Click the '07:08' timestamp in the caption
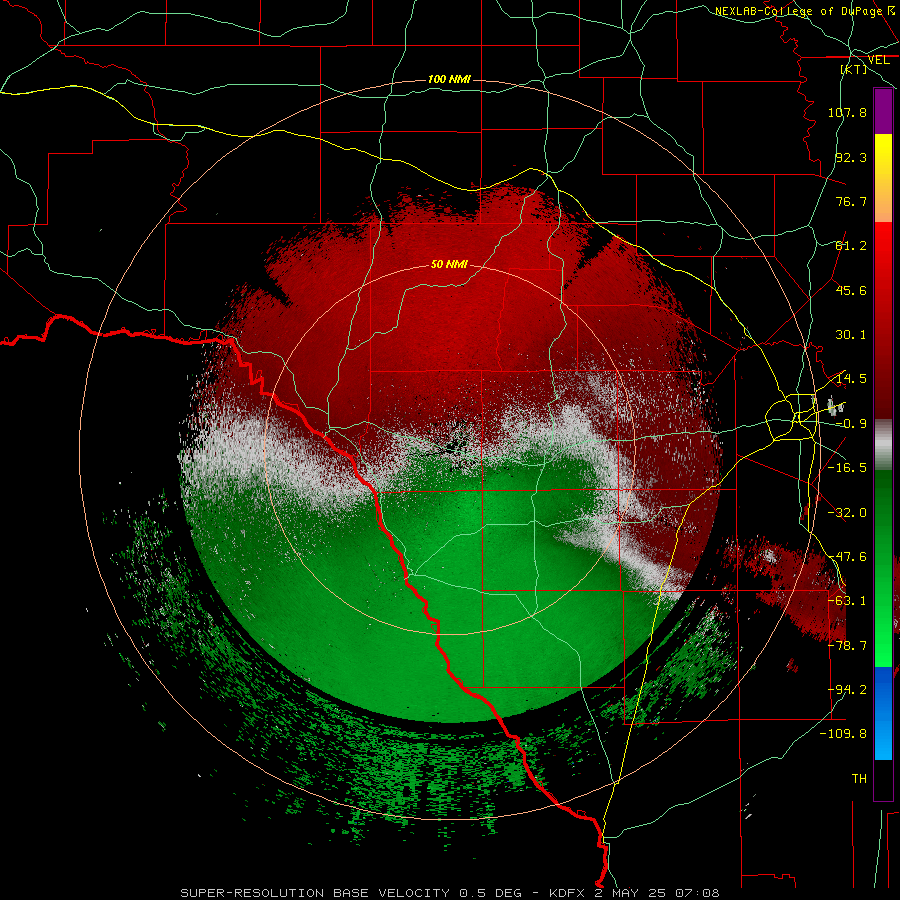 click(x=697, y=893)
